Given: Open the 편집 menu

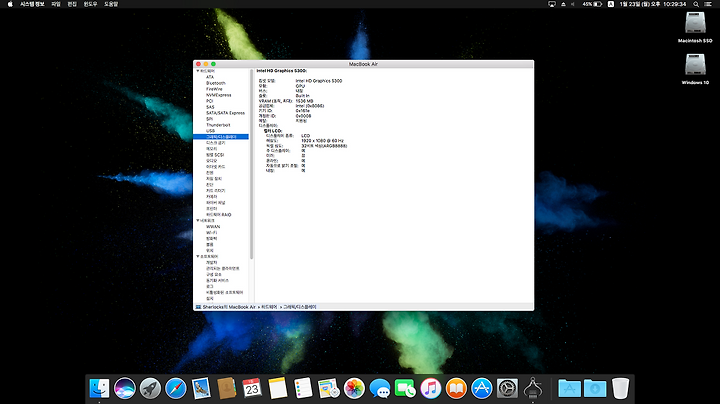Looking at the screenshot, I should [x=72, y=4].
